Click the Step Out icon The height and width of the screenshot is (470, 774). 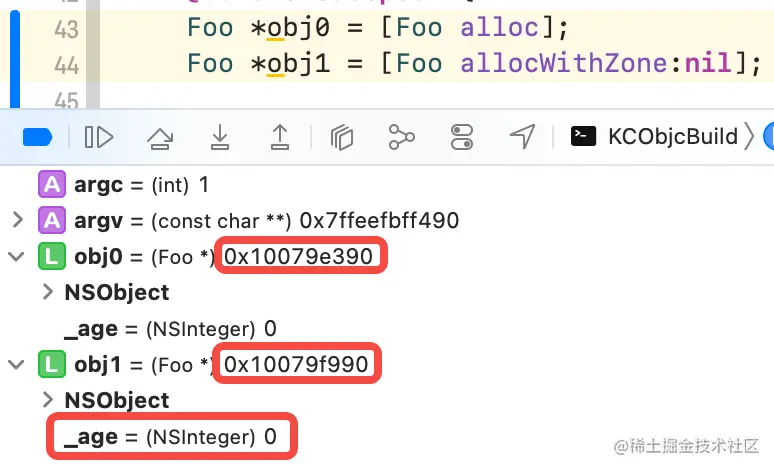(281, 137)
